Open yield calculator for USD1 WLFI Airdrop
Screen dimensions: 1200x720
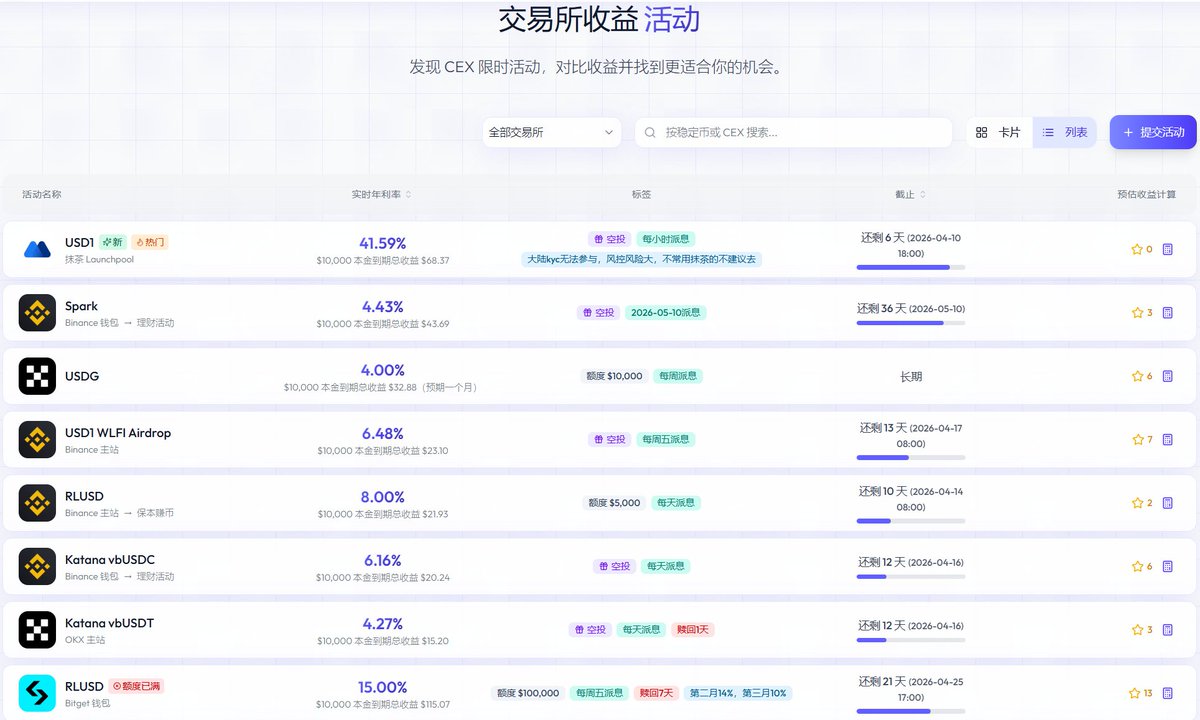click(1167, 440)
